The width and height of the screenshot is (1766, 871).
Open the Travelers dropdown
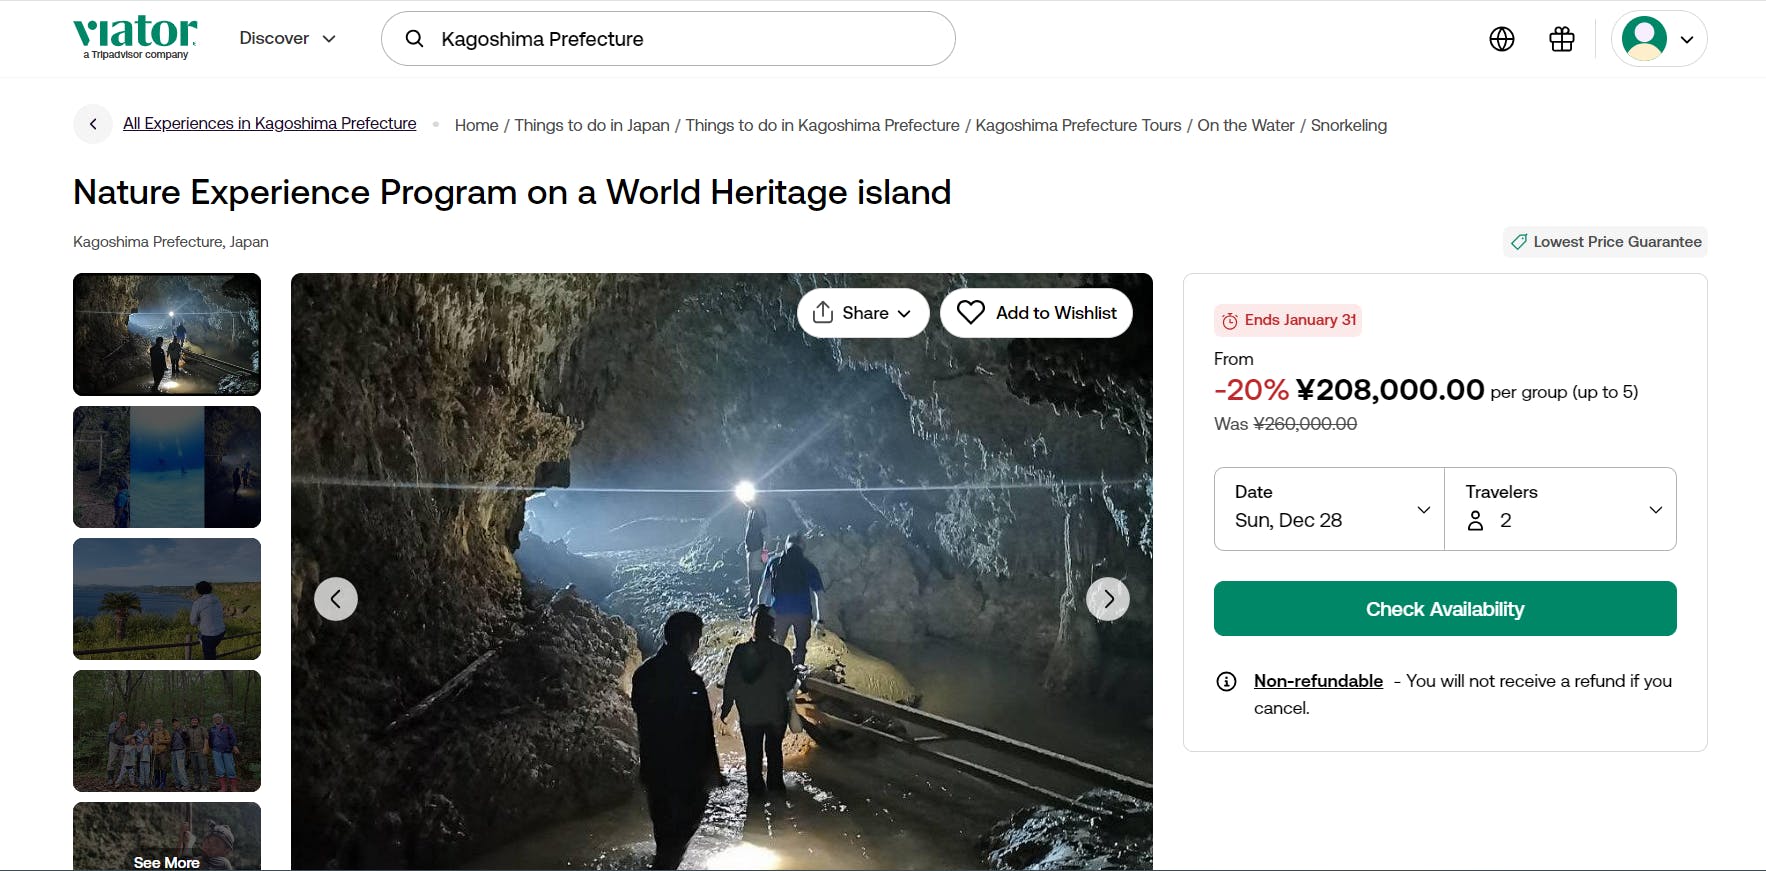(1560, 509)
